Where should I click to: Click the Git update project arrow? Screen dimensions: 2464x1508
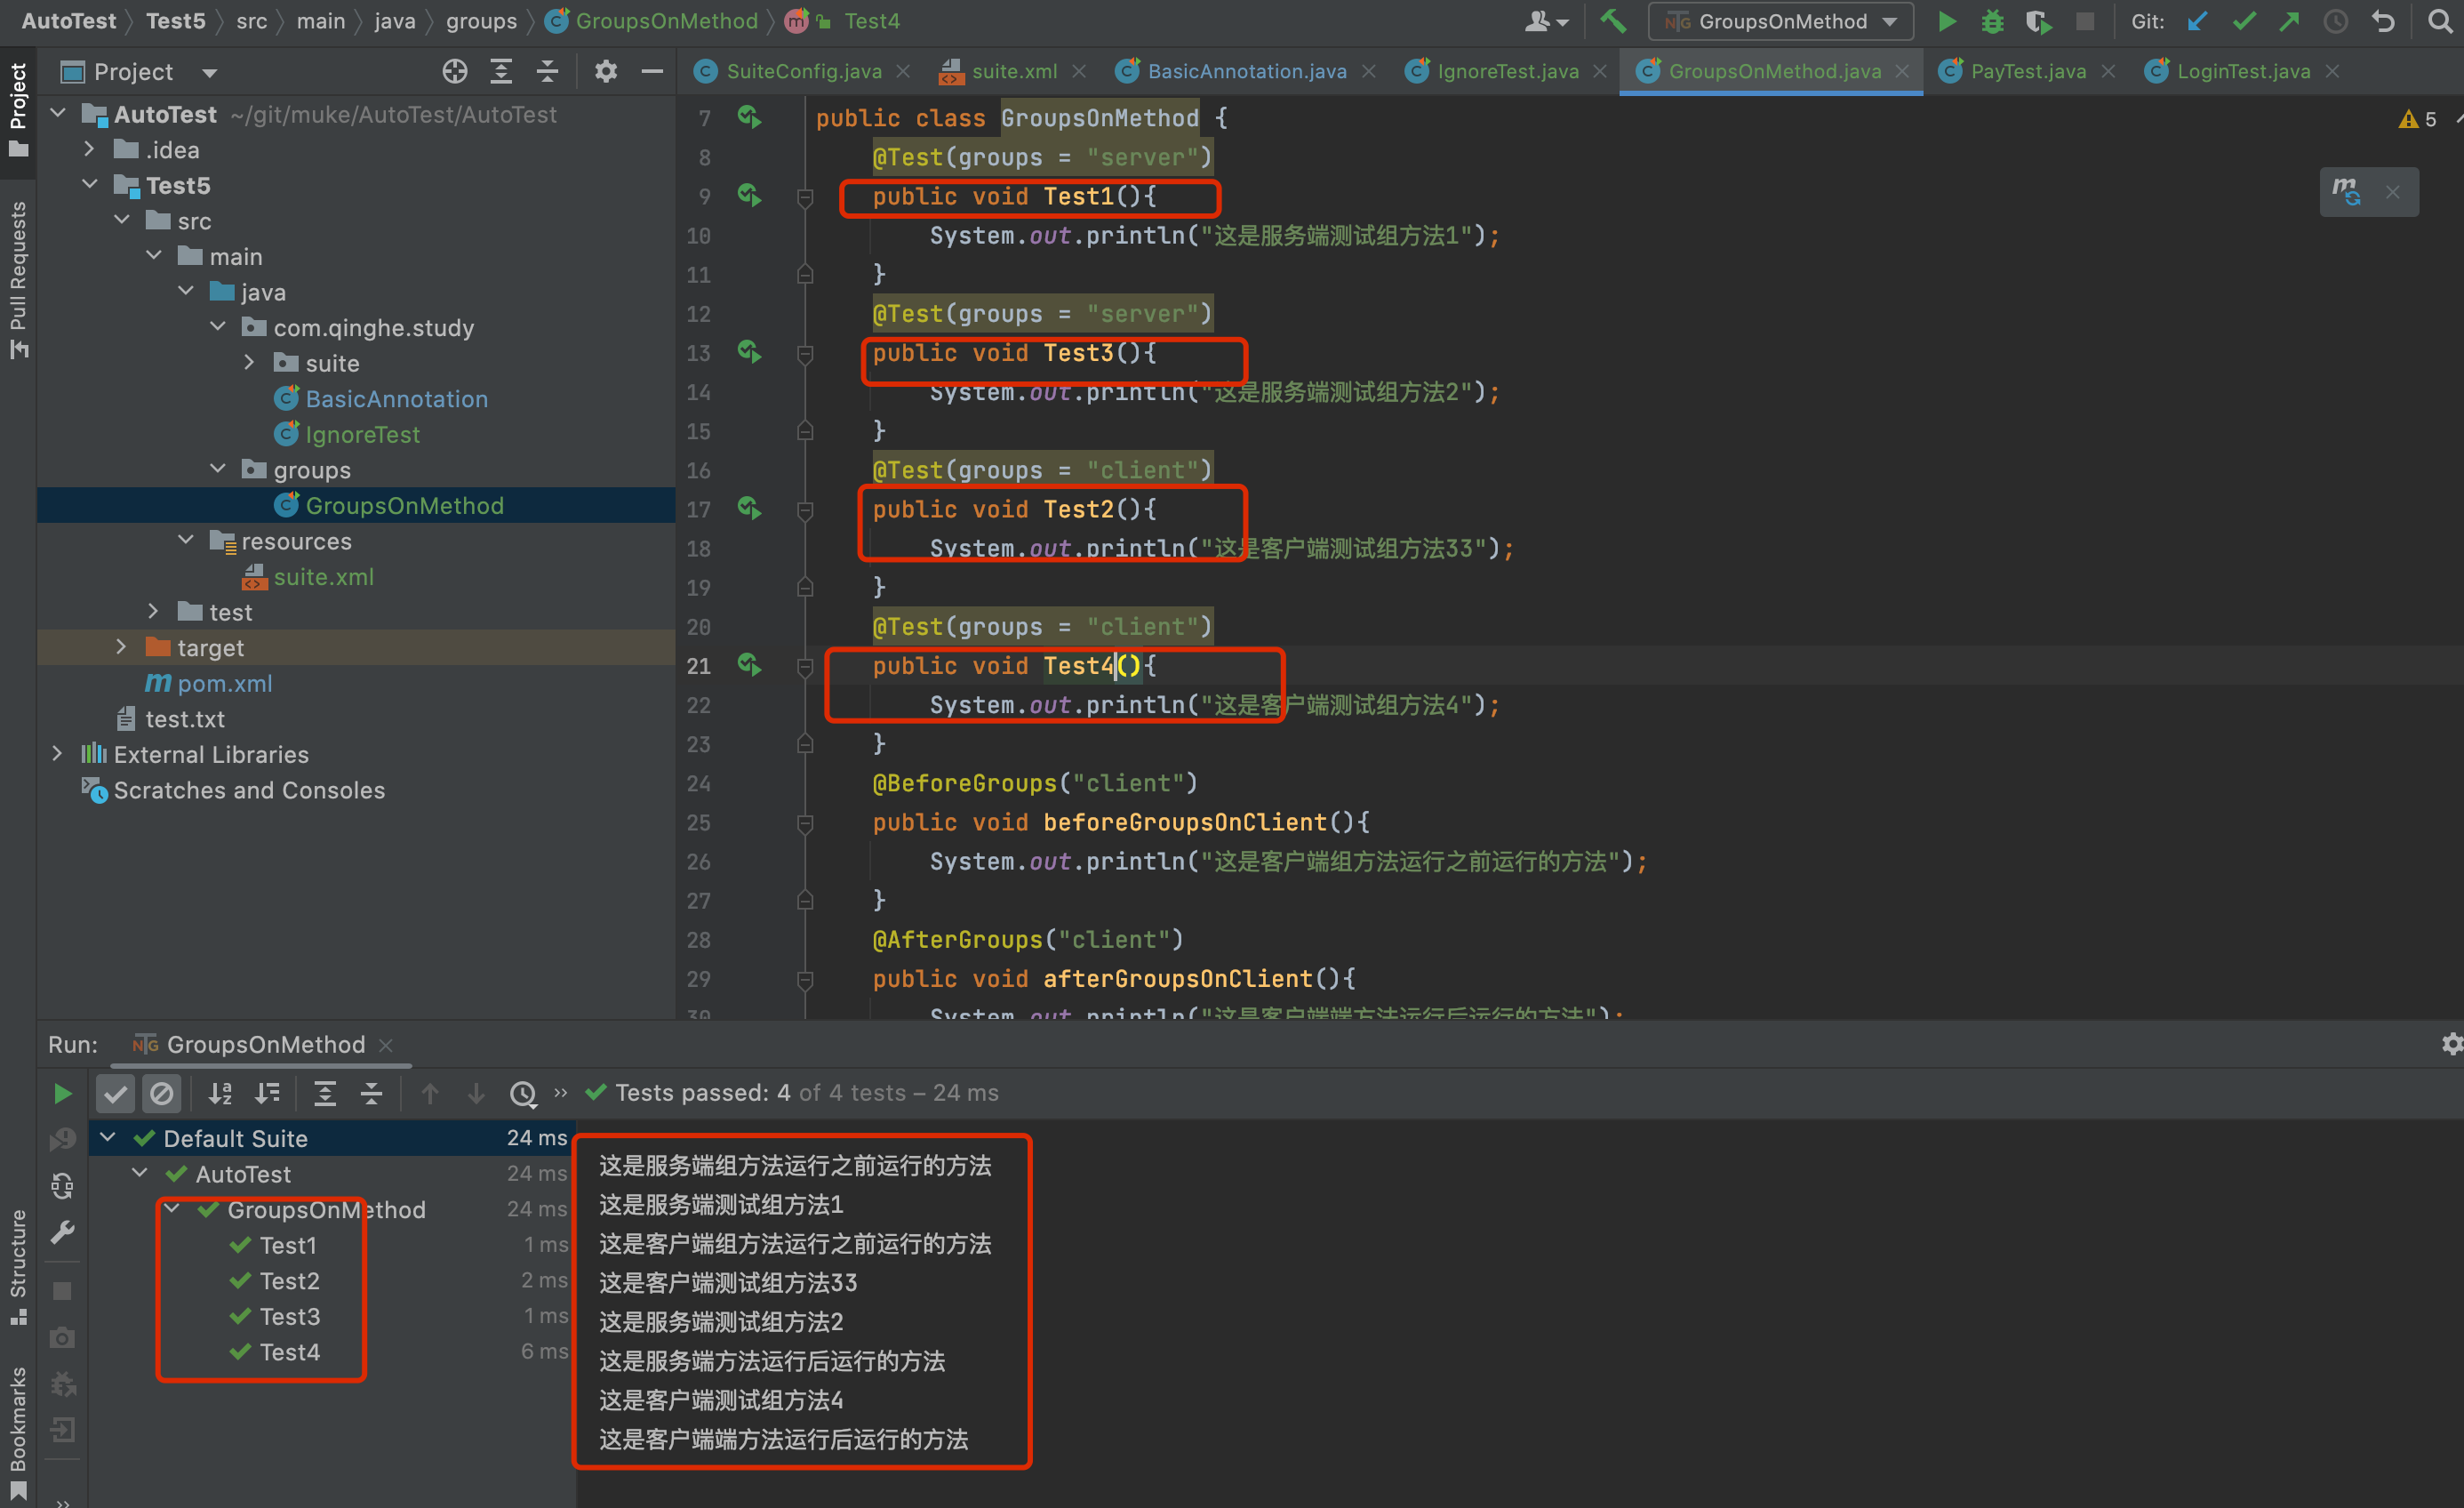pyautogui.click(x=2197, y=21)
